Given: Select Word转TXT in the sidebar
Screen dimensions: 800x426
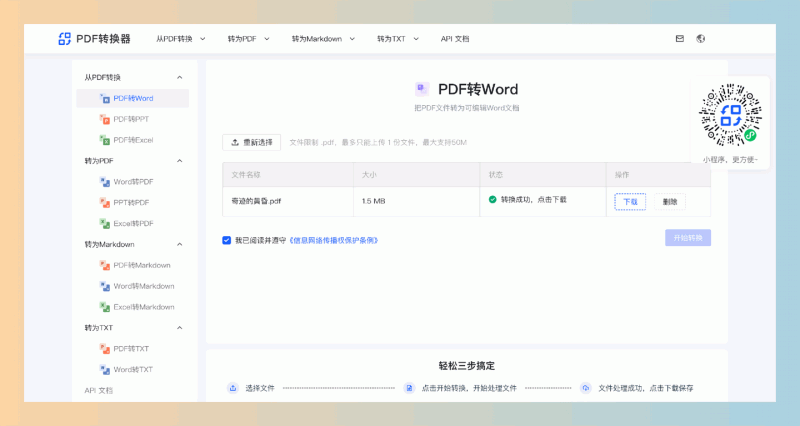Looking at the screenshot, I should (x=133, y=370).
